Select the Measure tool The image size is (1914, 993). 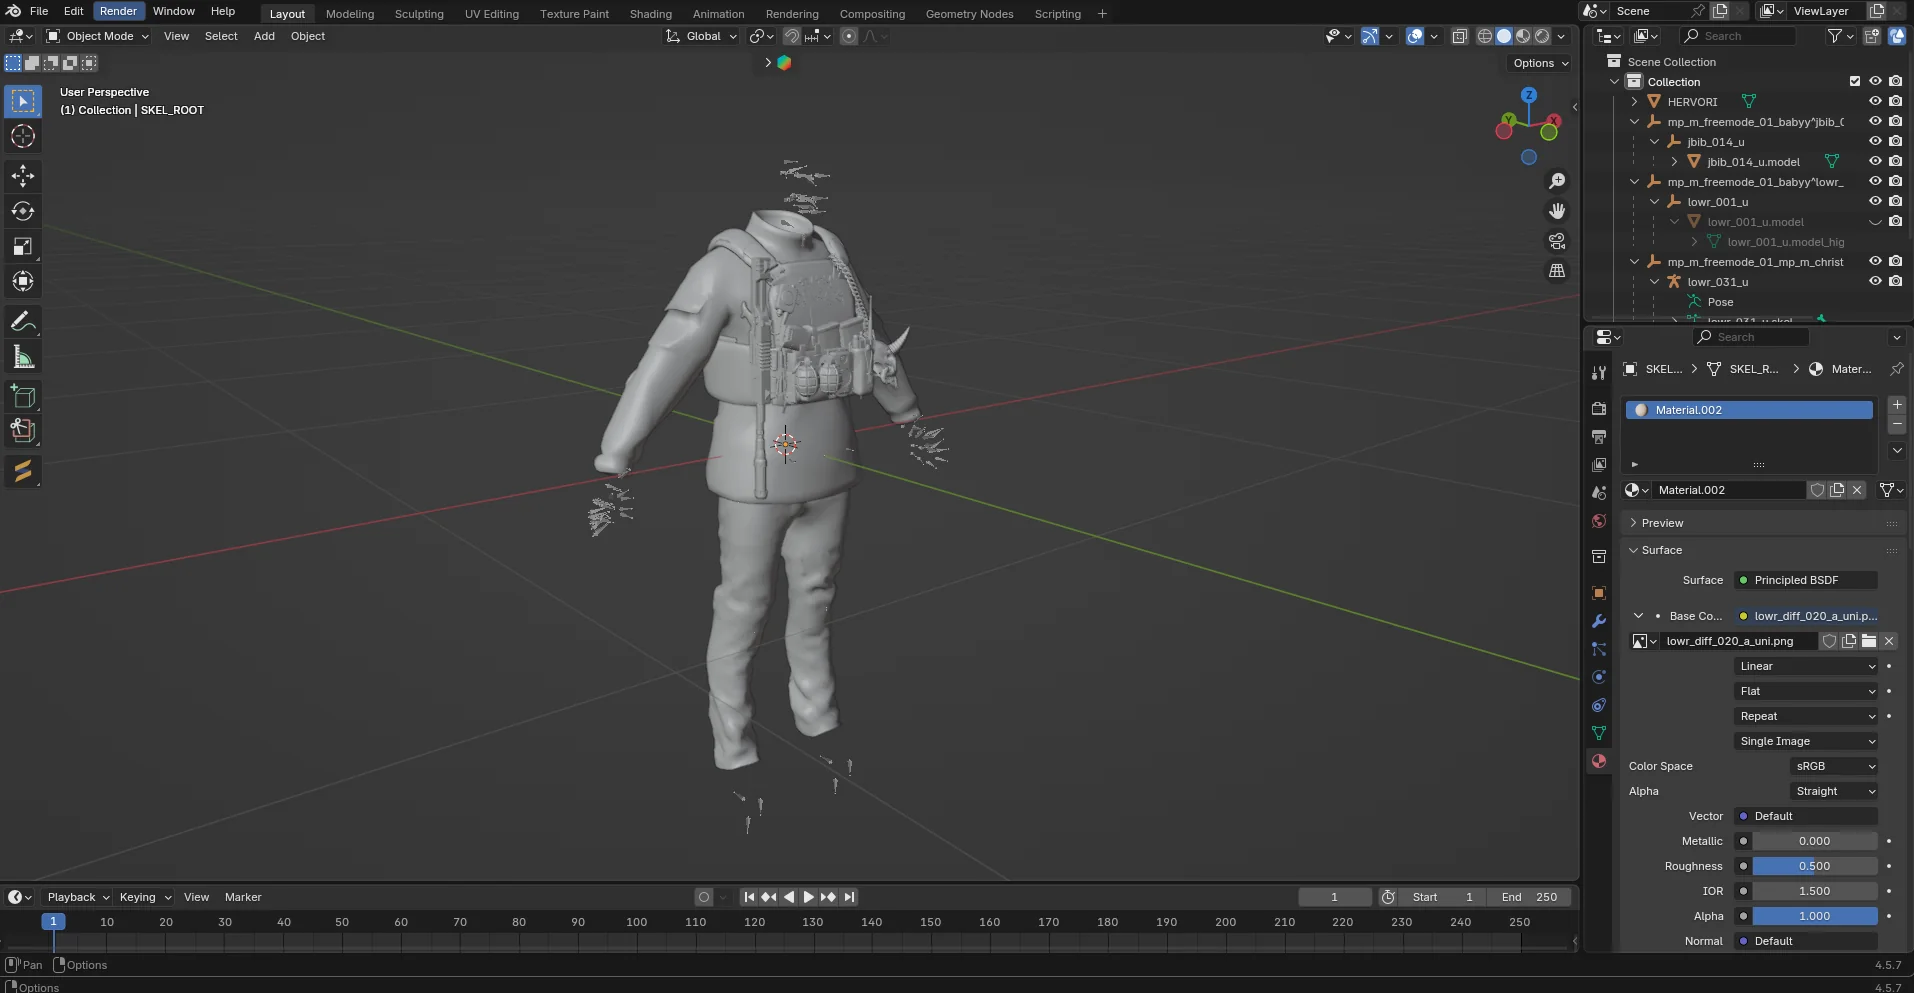pos(23,357)
